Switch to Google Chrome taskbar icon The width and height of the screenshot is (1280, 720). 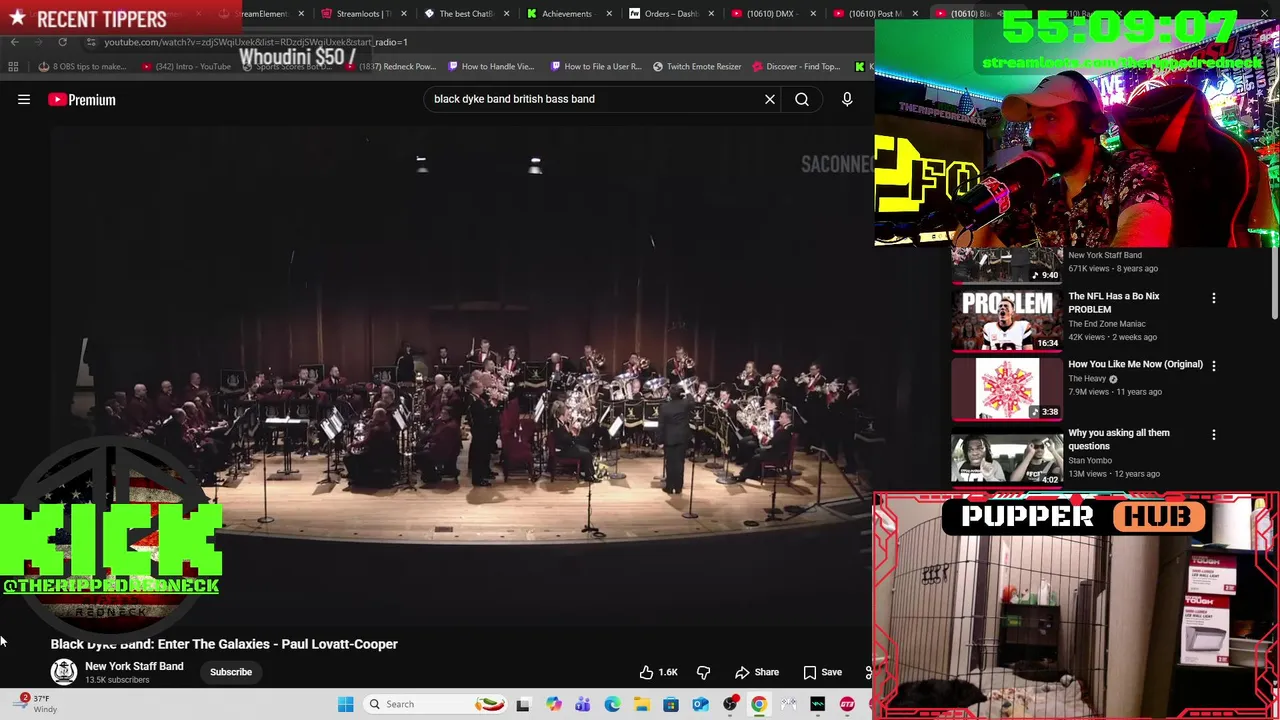point(759,704)
